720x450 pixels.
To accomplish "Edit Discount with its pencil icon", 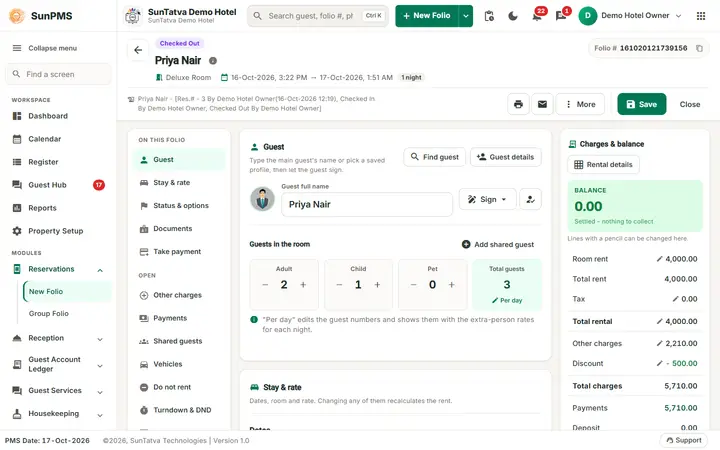I will point(659,363).
